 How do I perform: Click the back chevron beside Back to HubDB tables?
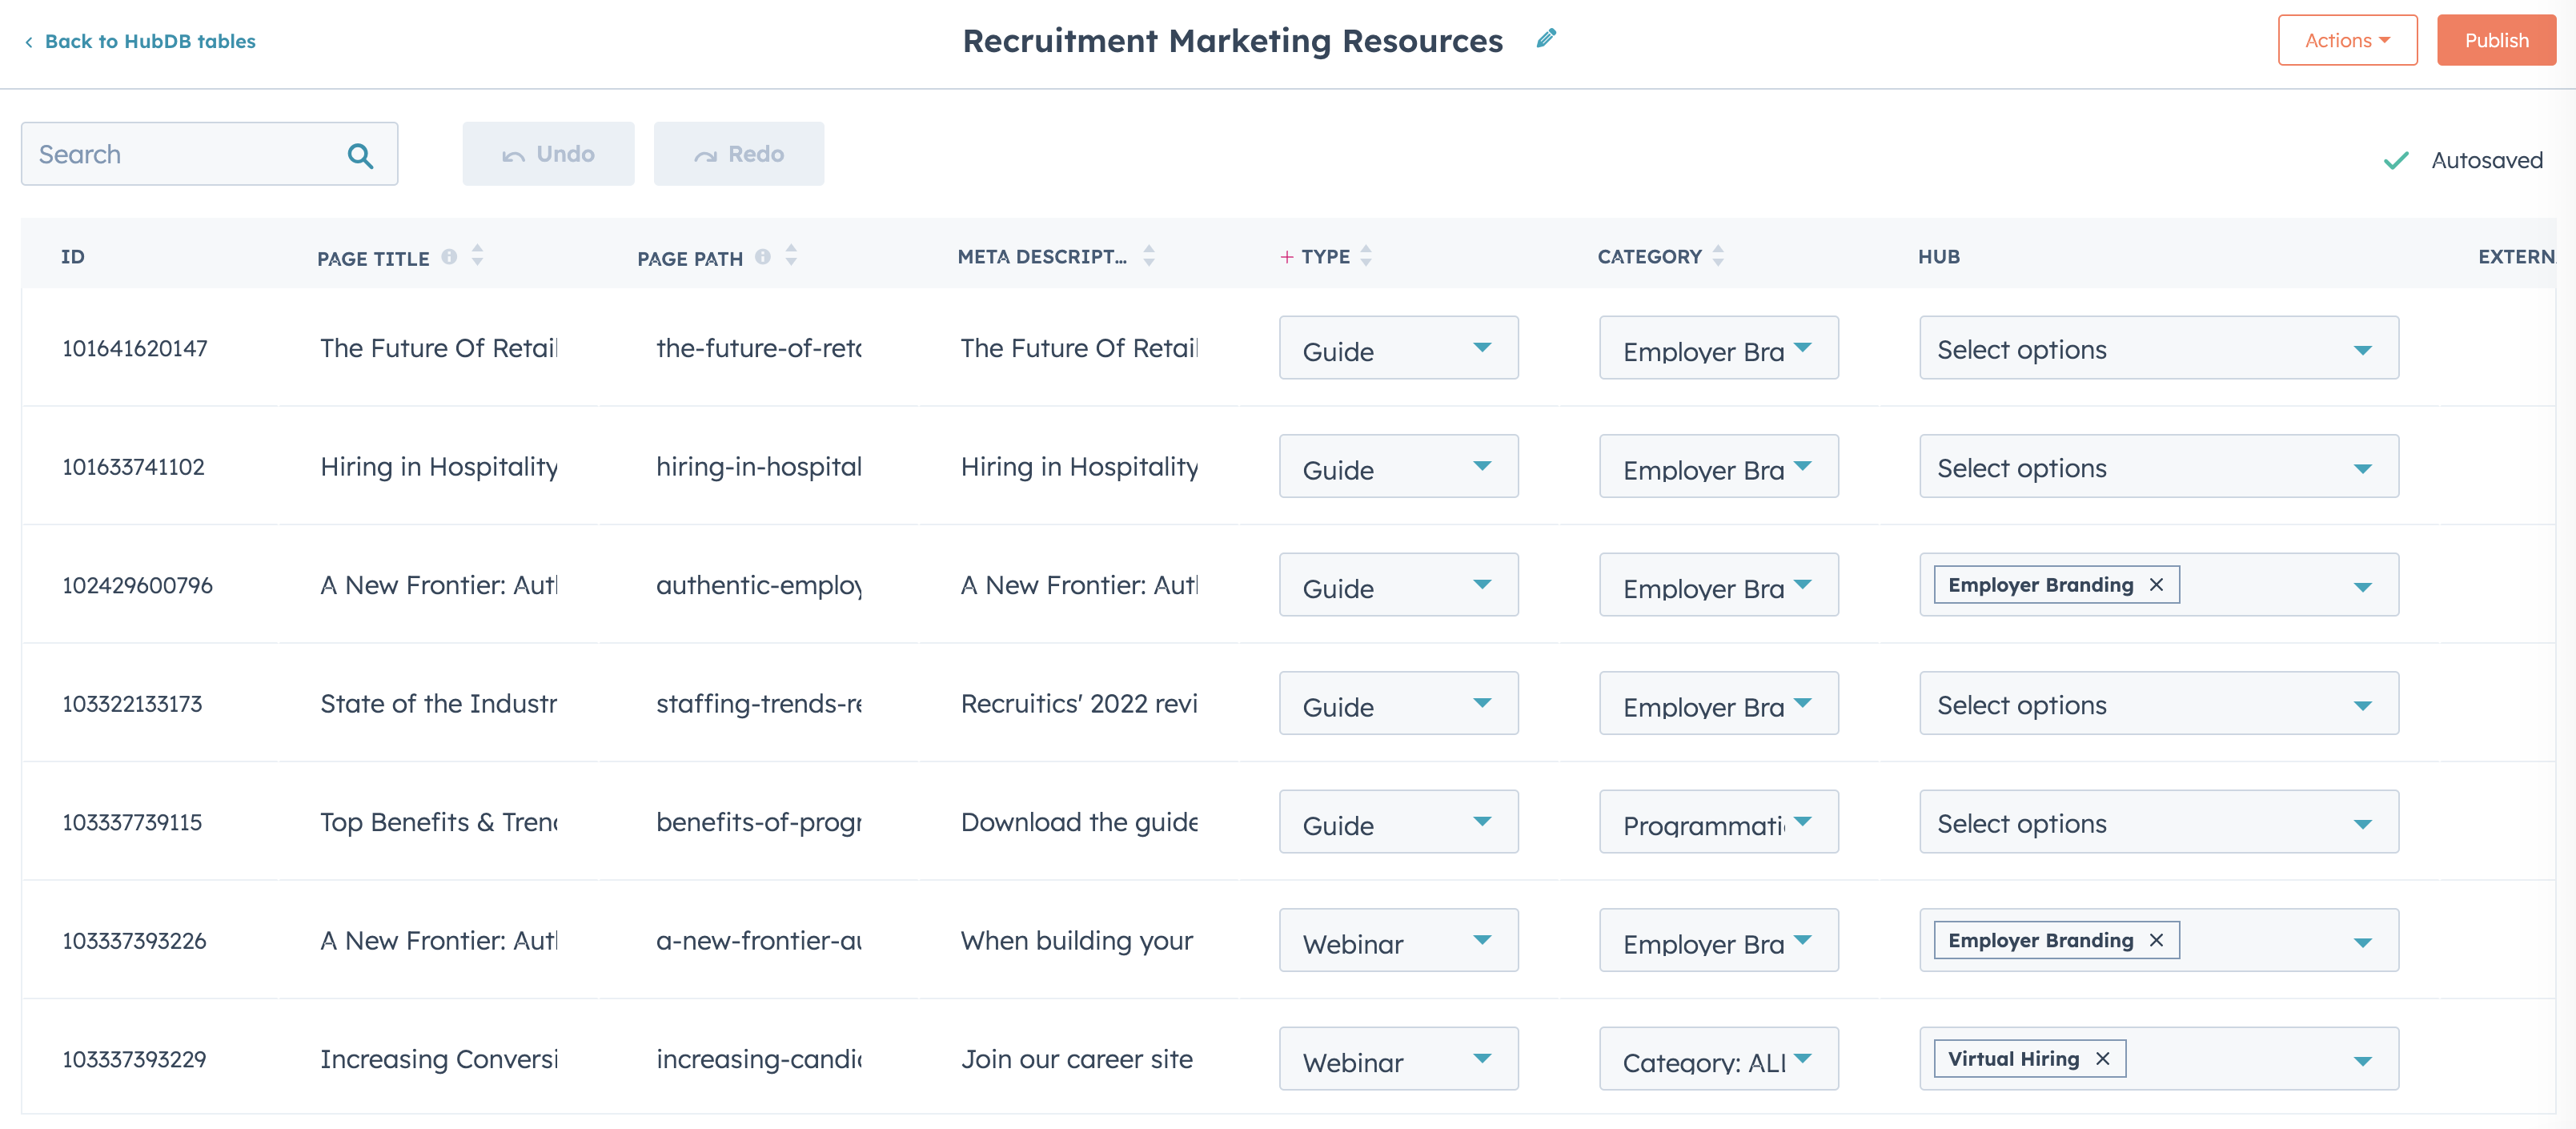click(x=29, y=40)
